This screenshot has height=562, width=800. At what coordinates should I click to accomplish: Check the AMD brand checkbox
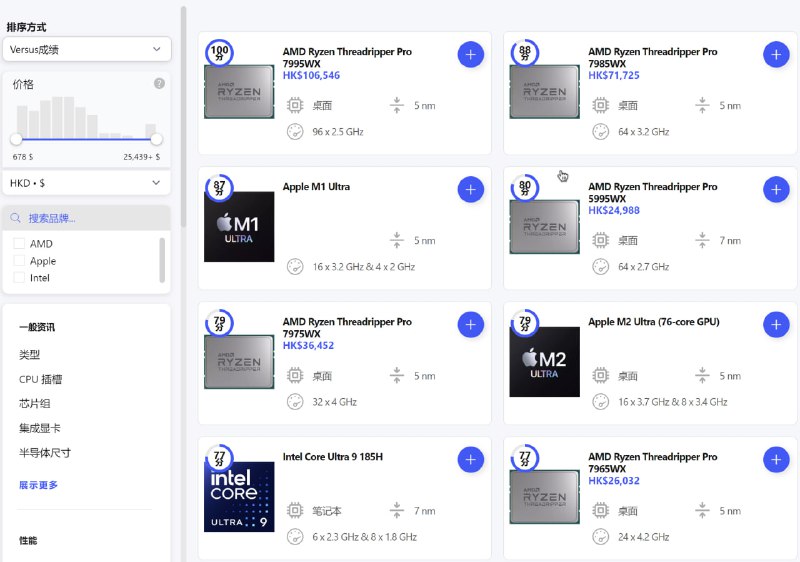[19, 244]
